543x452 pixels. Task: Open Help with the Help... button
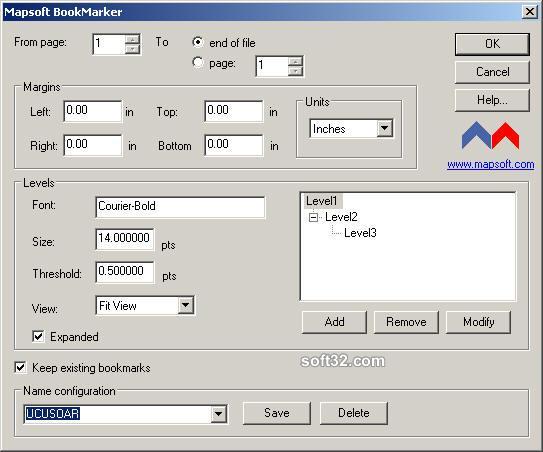(x=492, y=100)
